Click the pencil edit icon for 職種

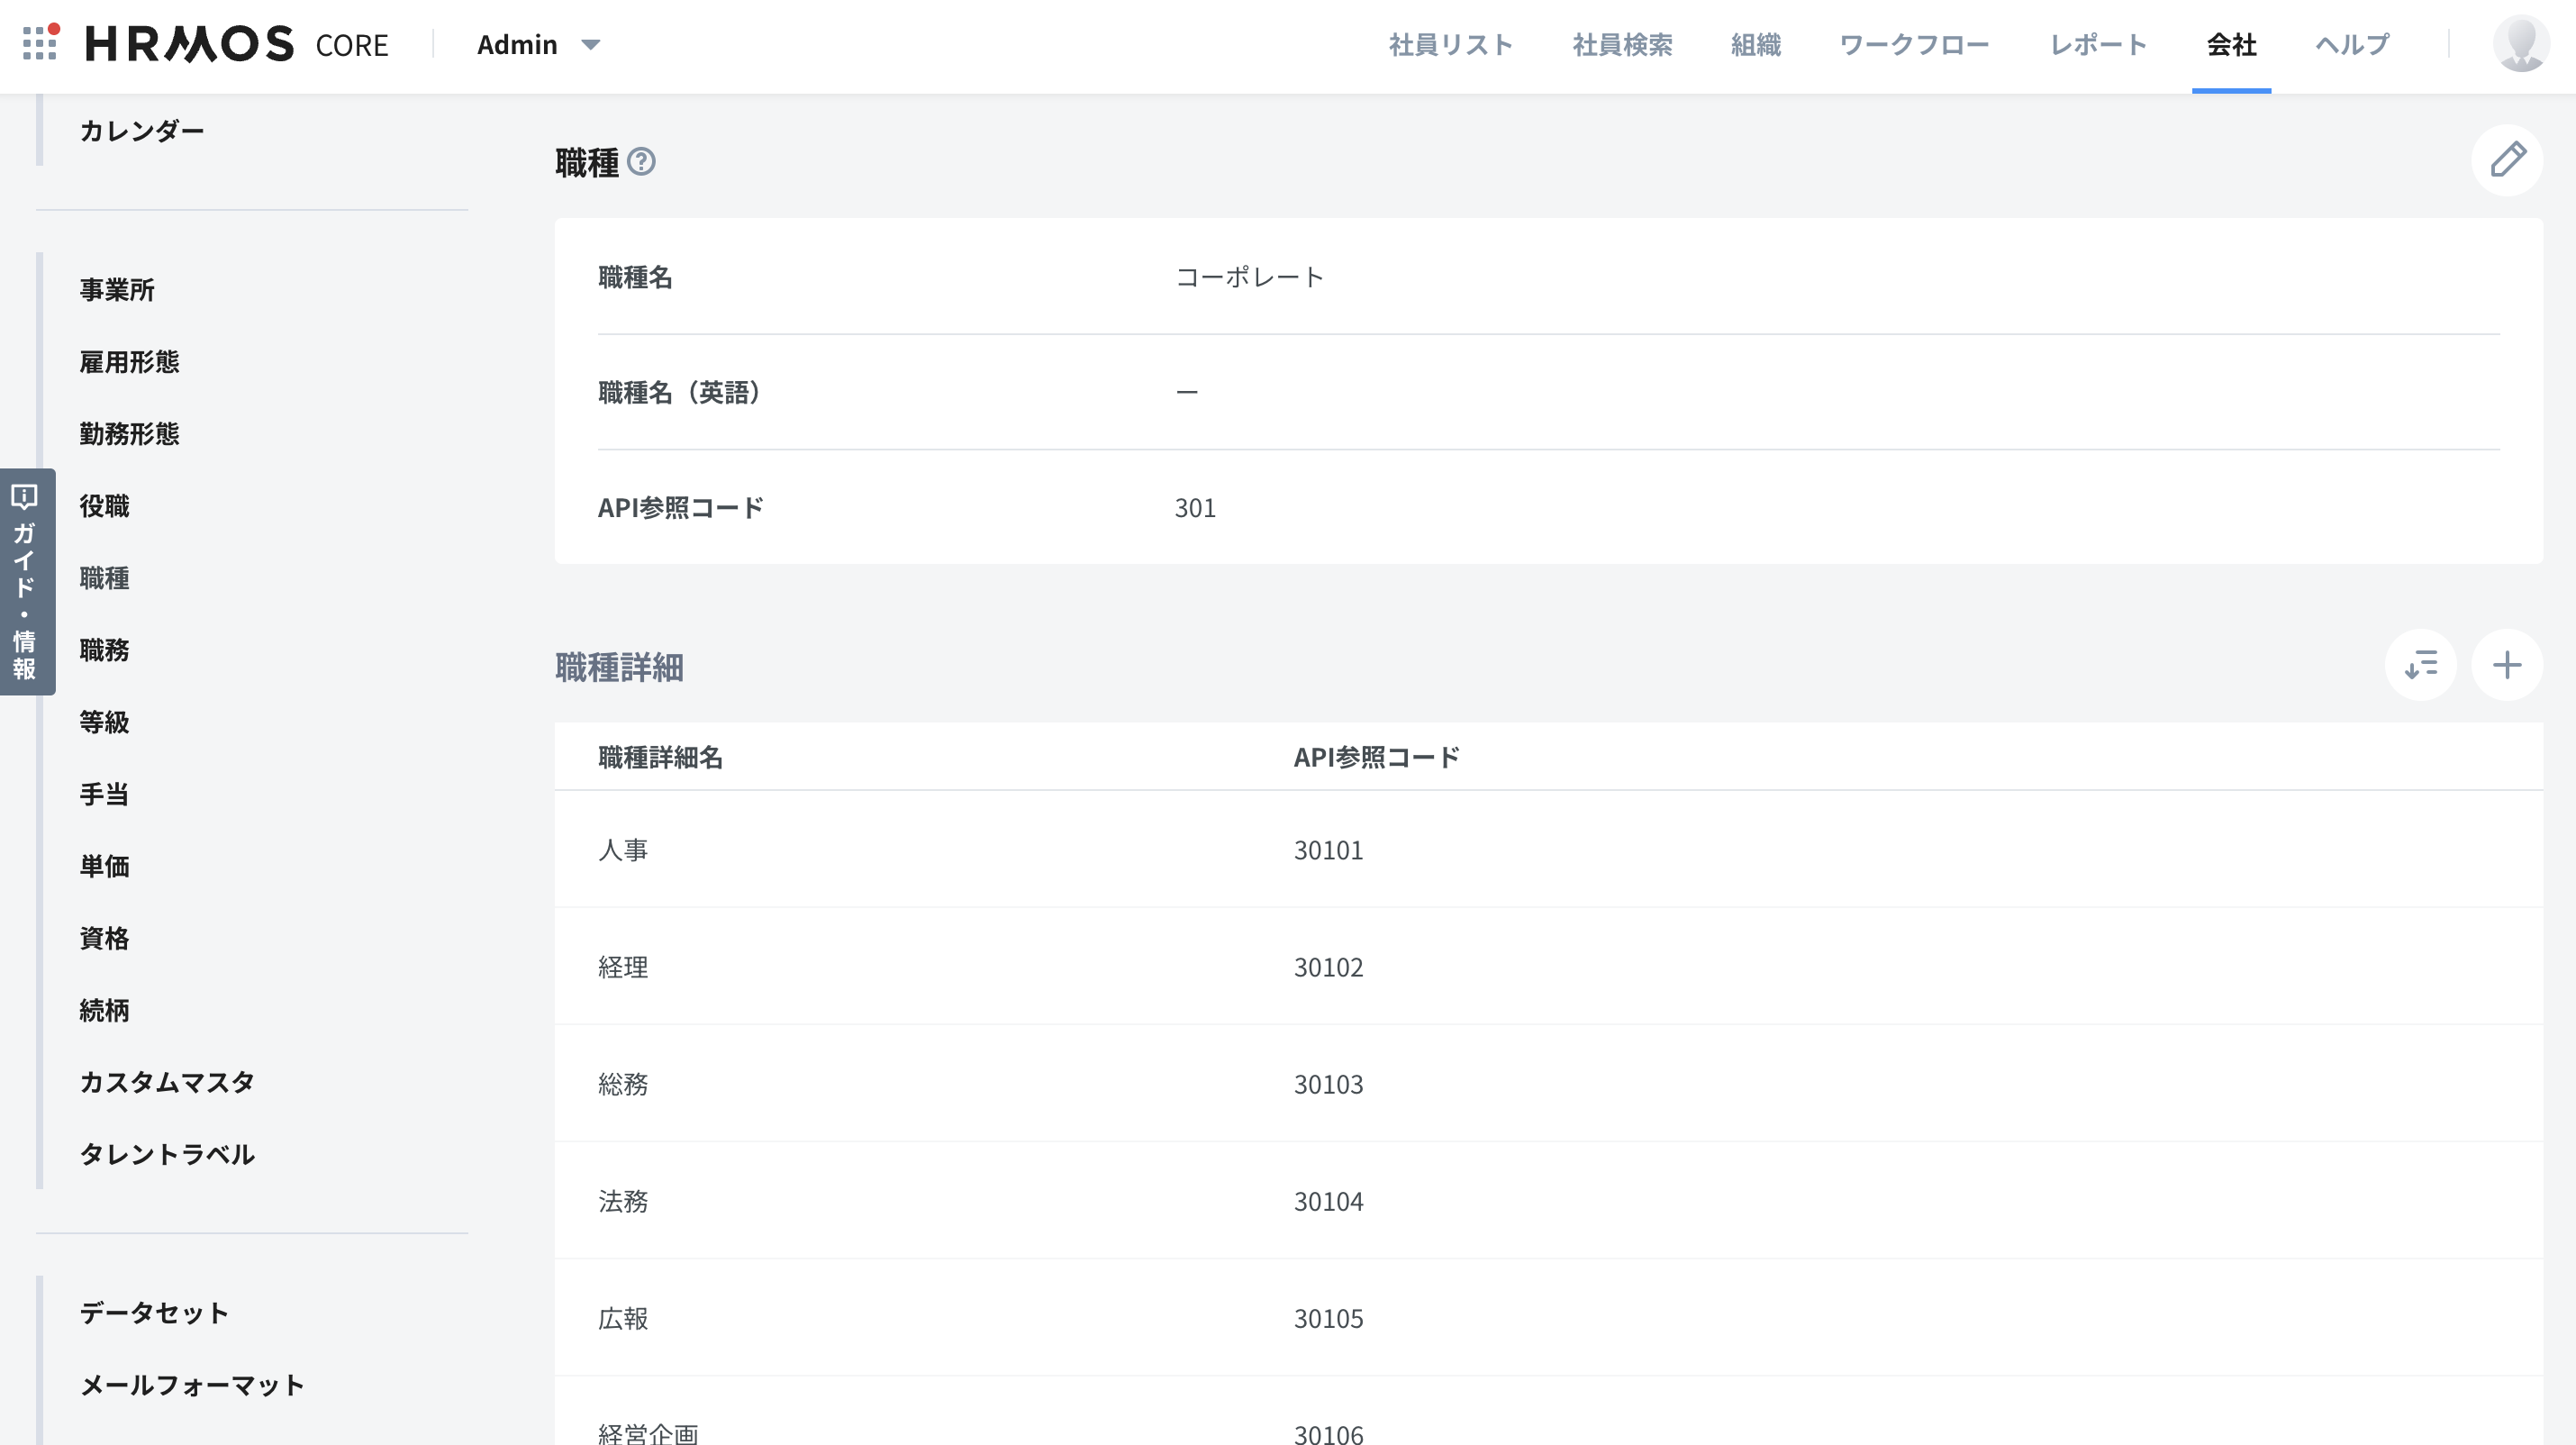pyautogui.click(x=2506, y=160)
